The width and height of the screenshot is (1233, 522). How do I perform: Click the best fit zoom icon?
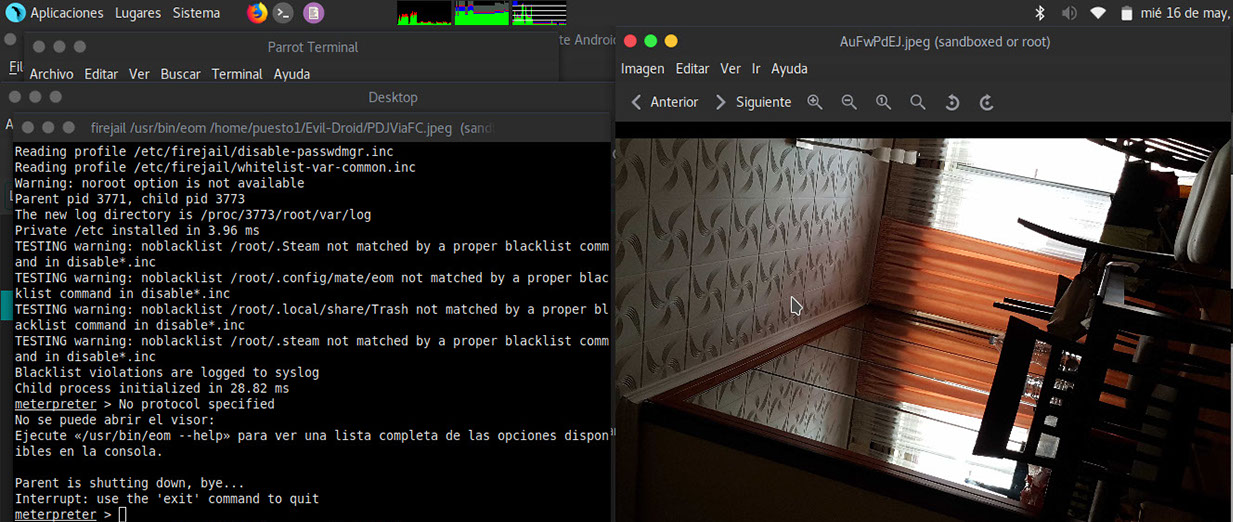tap(917, 102)
